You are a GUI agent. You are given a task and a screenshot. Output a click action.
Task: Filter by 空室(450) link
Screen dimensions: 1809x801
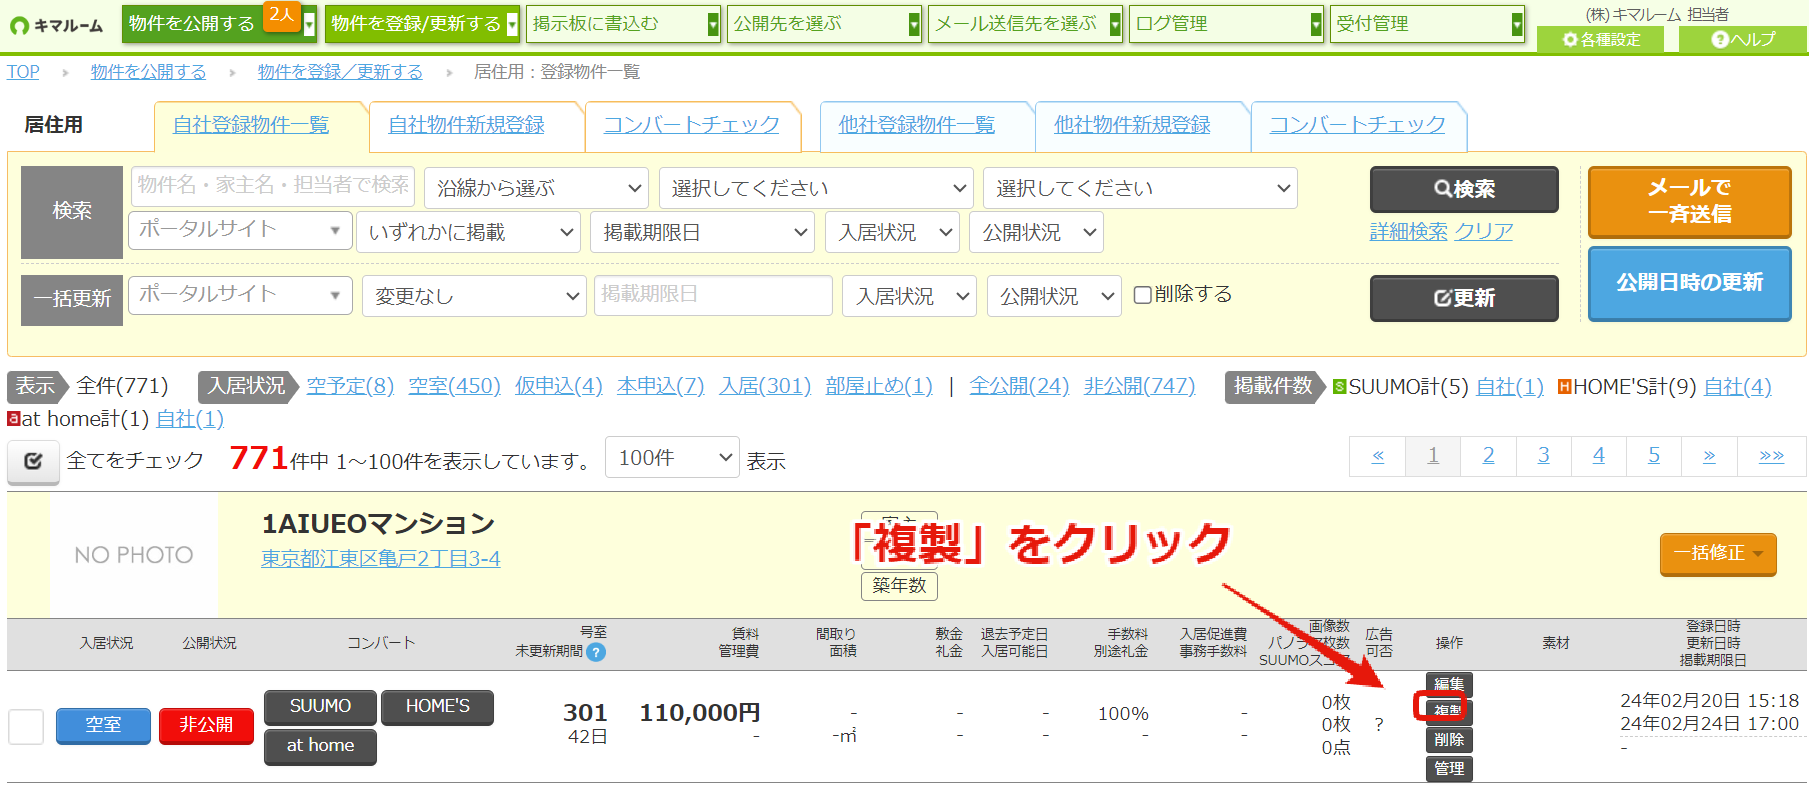pos(454,386)
